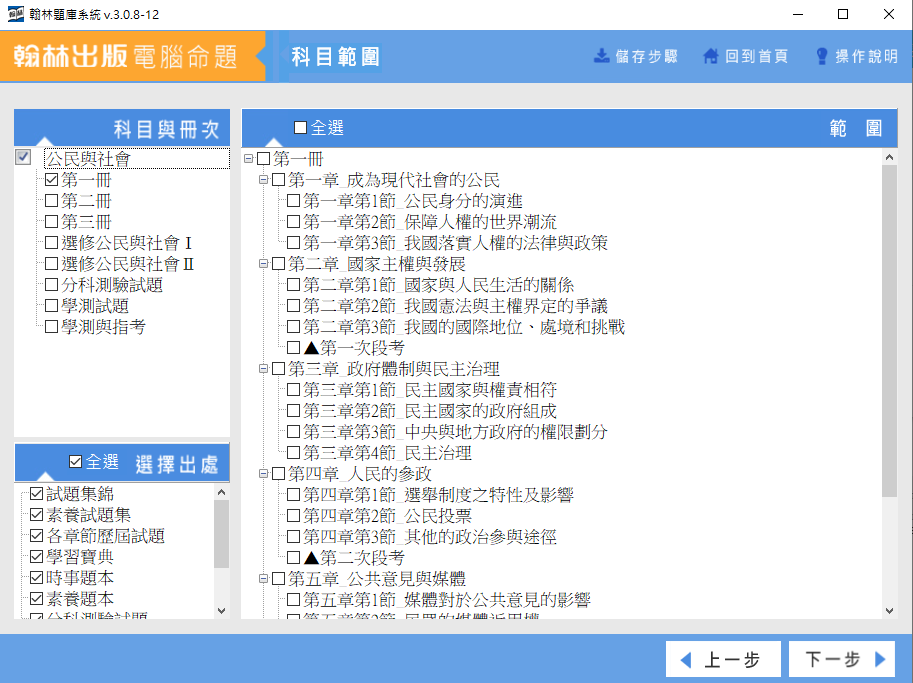Collapse 第四章 人民的參政 node
The height and width of the screenshot is (683, 913).
pyautogui.click(x=264, y=474)
